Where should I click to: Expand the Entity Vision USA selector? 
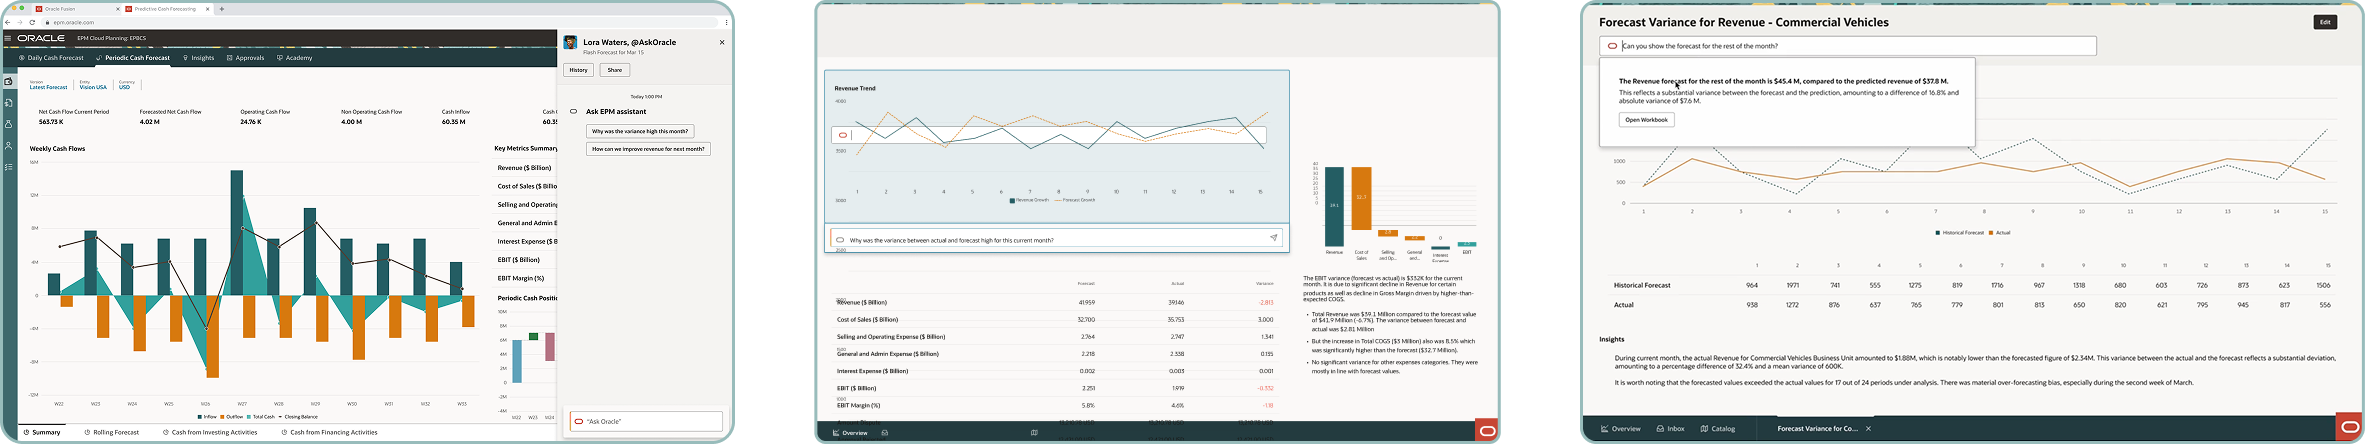93,87
